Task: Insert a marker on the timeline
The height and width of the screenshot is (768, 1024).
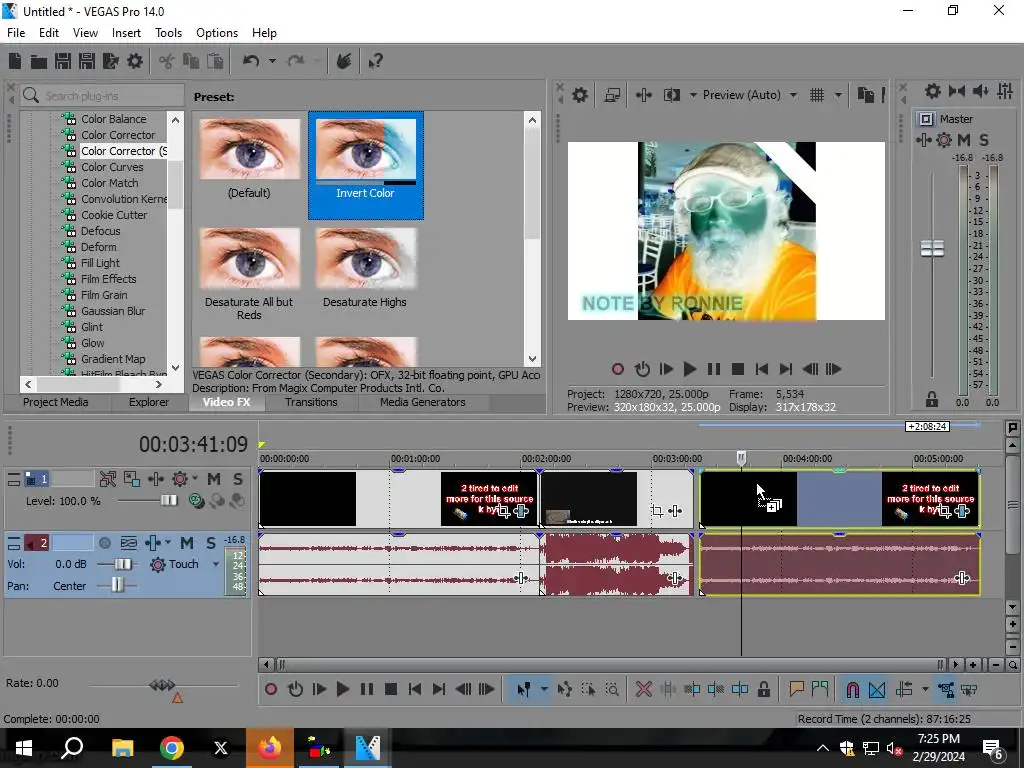Action: [796, 690]
